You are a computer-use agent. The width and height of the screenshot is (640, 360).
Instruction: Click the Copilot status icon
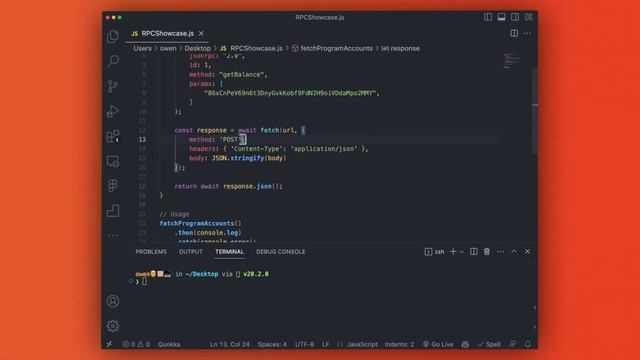pyautogui.click(x=465, y=344)
